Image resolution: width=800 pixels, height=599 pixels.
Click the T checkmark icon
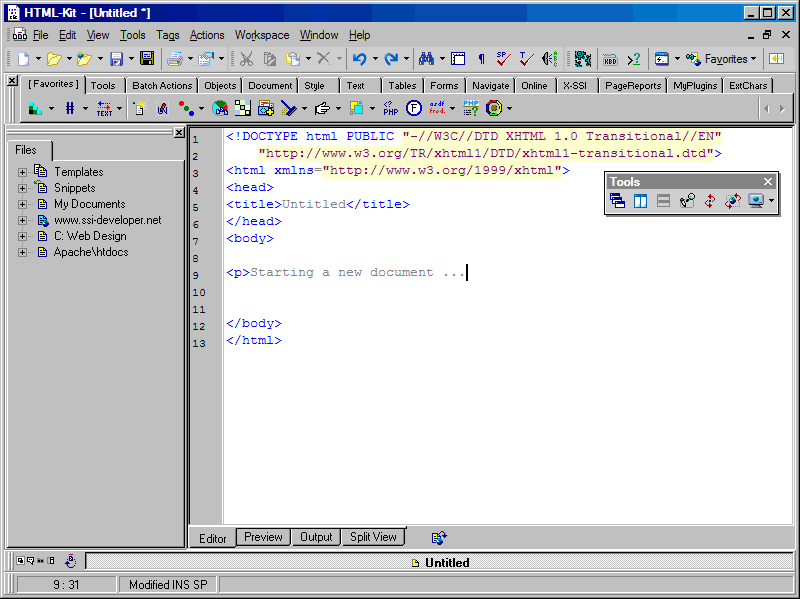526,59
